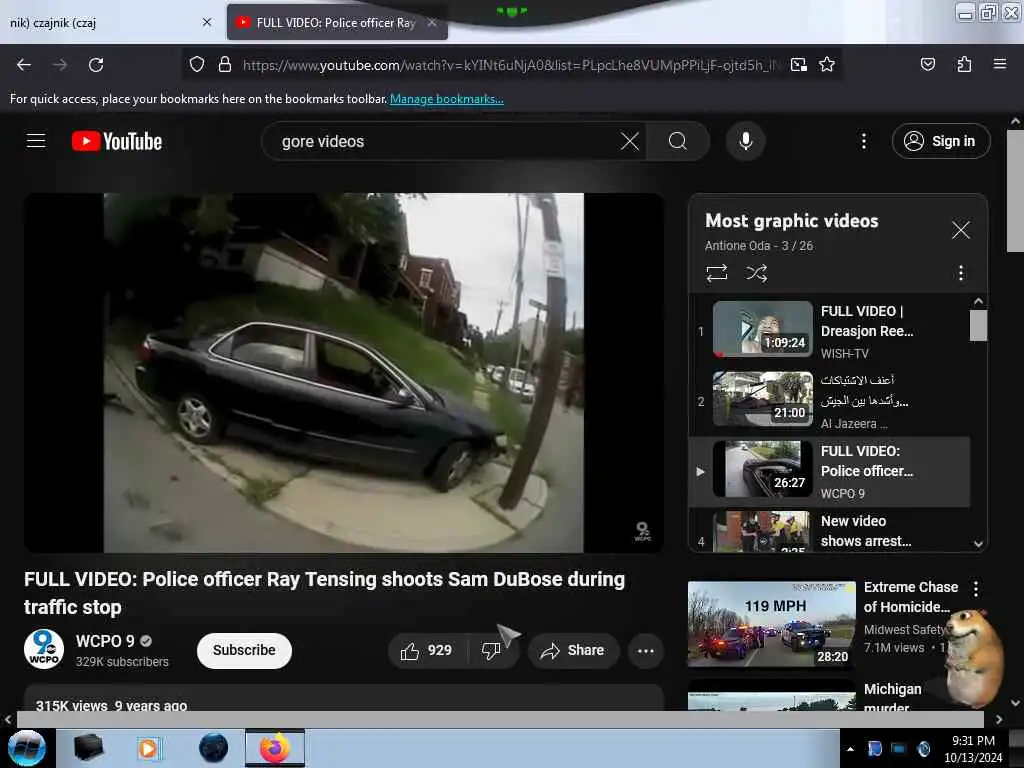The image size is (1024, 768).
Task: Select playlist item New video shows arrest
Action: [829, 530]
